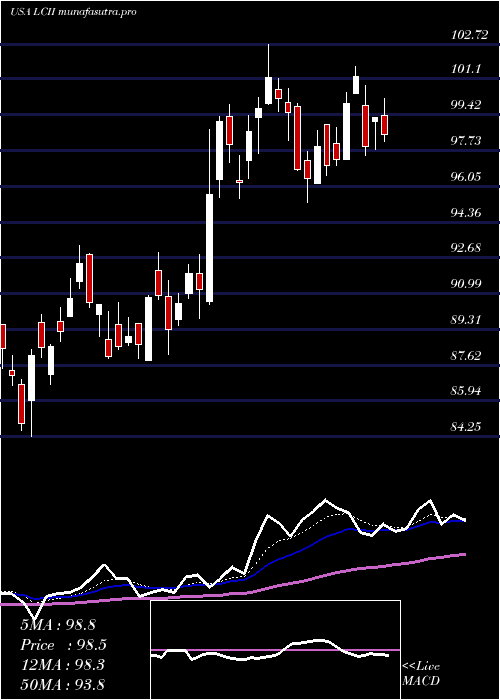
Task: Select the 101.1 price axis label
Action: pos(466,69)
